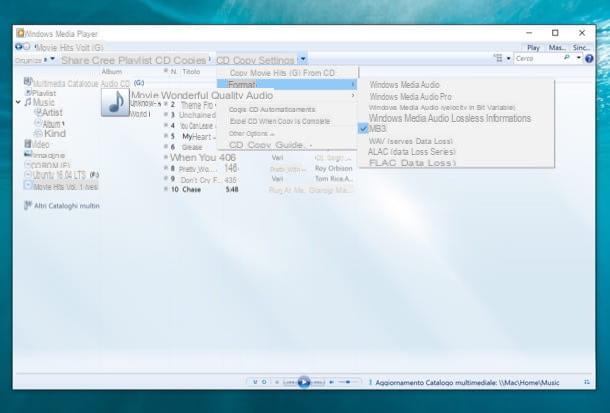610x413 pixels.
Task: Click the forward navigation arrow
Action: click(26, 47)
